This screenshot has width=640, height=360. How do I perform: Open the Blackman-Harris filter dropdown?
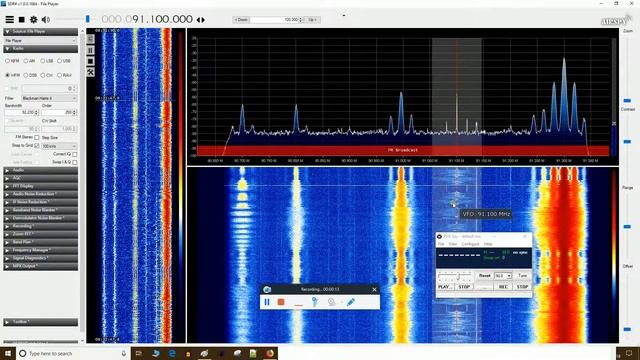click(x=49, y=98)
